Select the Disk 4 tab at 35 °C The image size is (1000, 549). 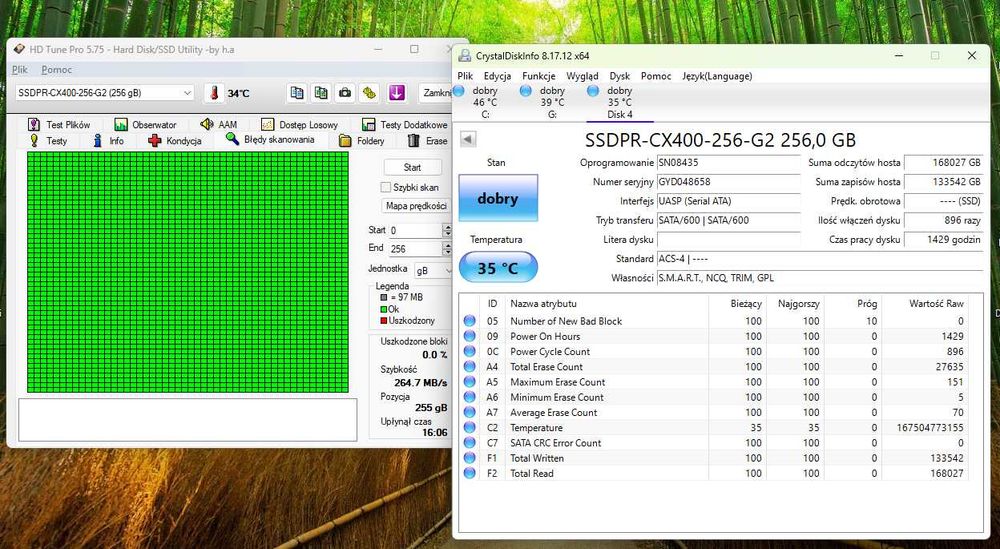620,102
